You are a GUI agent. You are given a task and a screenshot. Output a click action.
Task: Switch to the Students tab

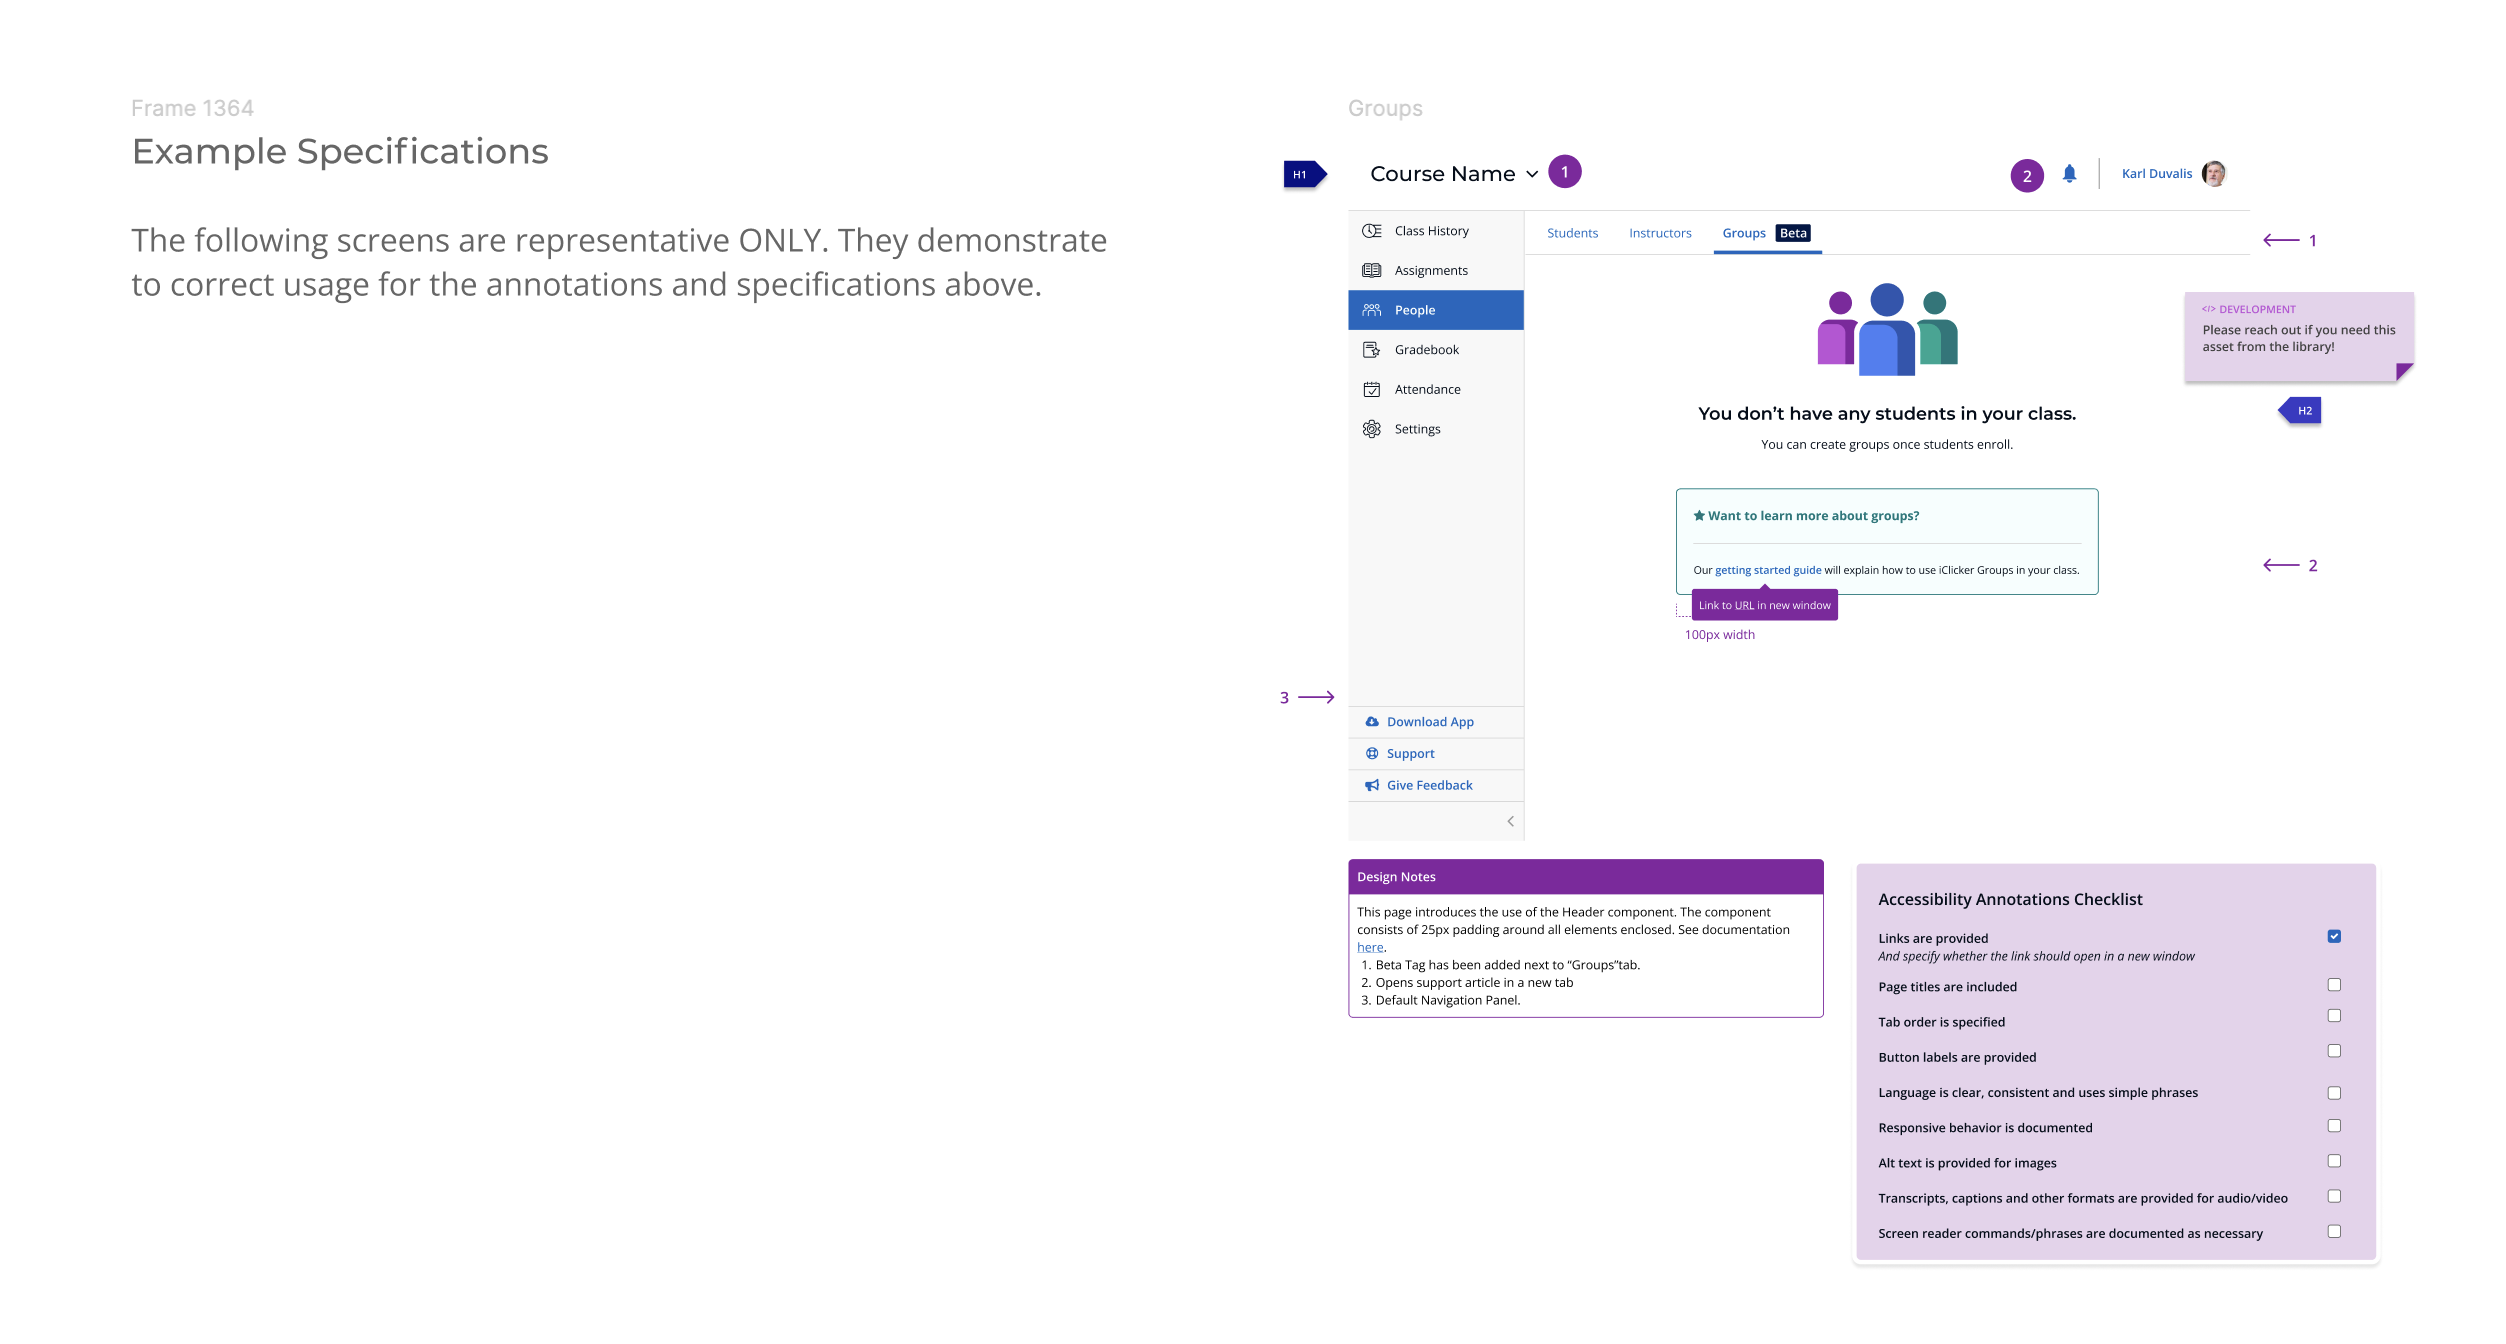(1572, 233)
